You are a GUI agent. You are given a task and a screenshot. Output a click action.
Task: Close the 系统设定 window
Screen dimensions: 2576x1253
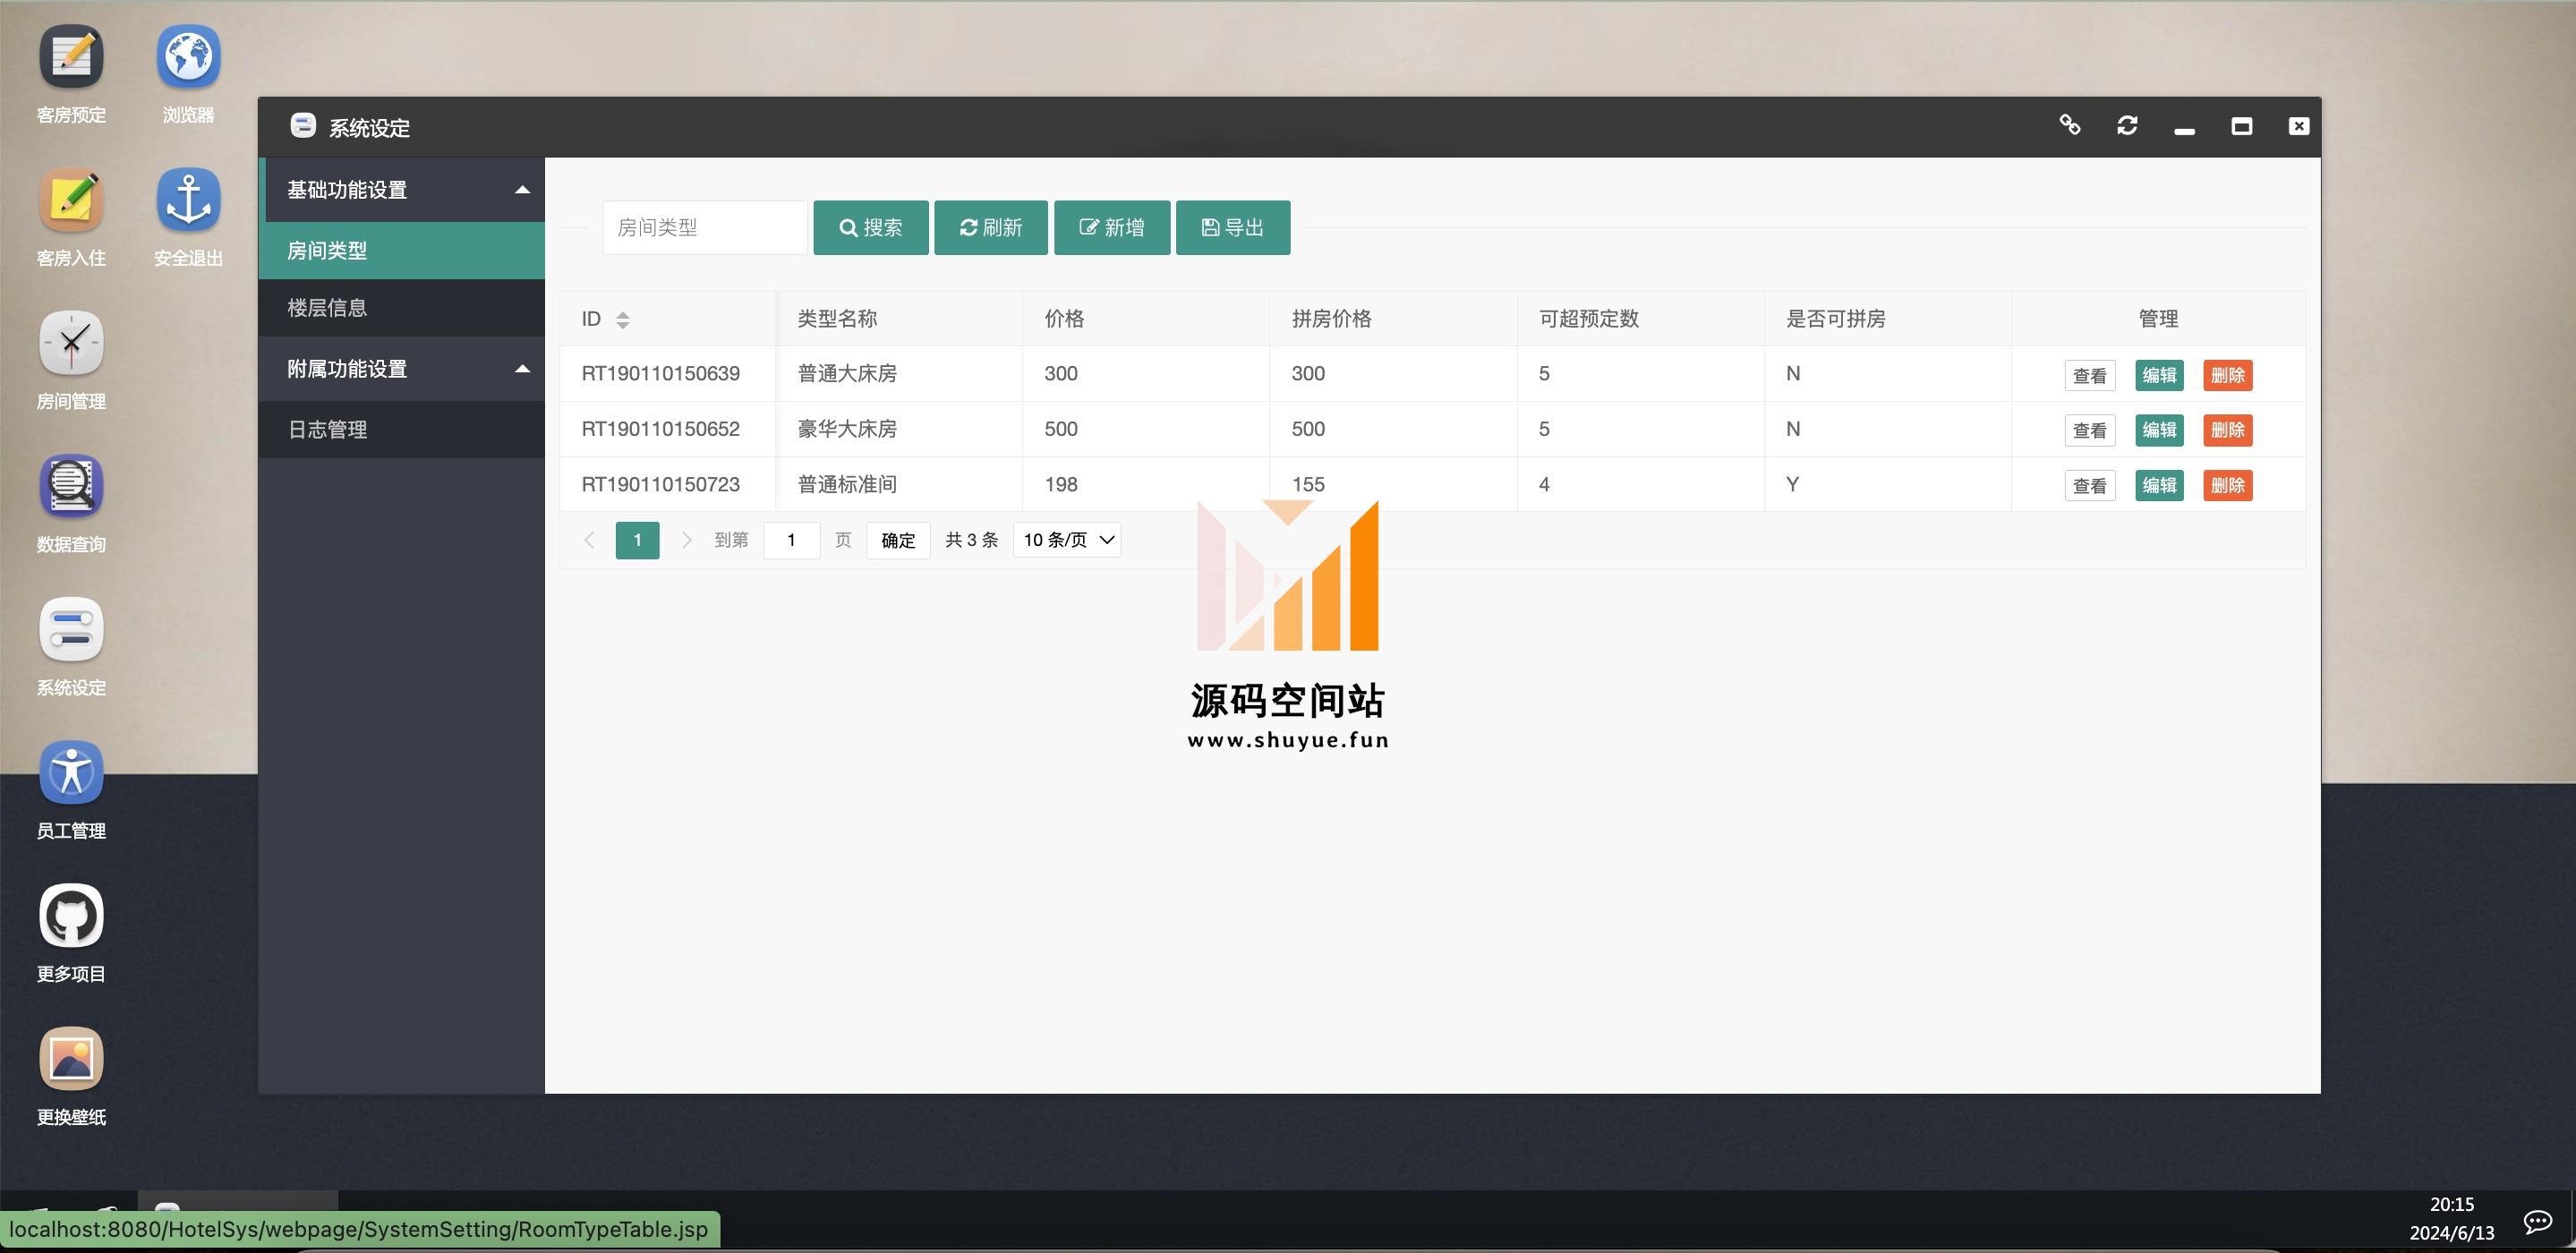pos(2299,126)
